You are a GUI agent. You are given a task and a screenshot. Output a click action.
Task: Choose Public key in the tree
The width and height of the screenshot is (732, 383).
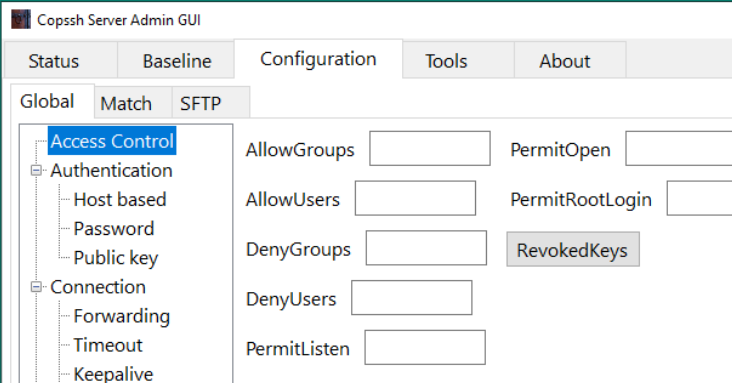tap(116, 258)
